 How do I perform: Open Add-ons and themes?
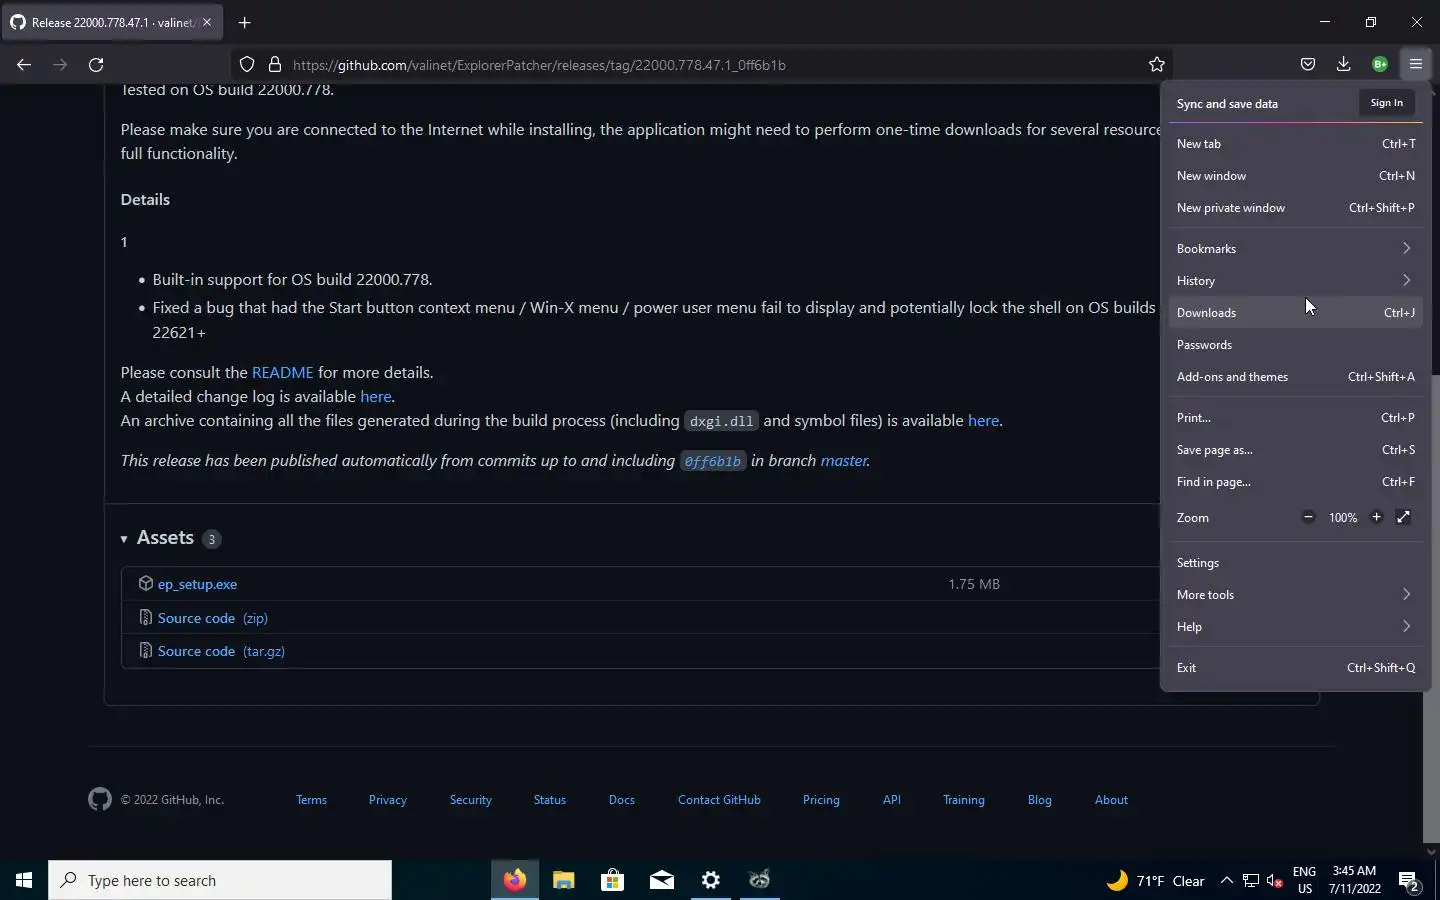click(1295, 376)
